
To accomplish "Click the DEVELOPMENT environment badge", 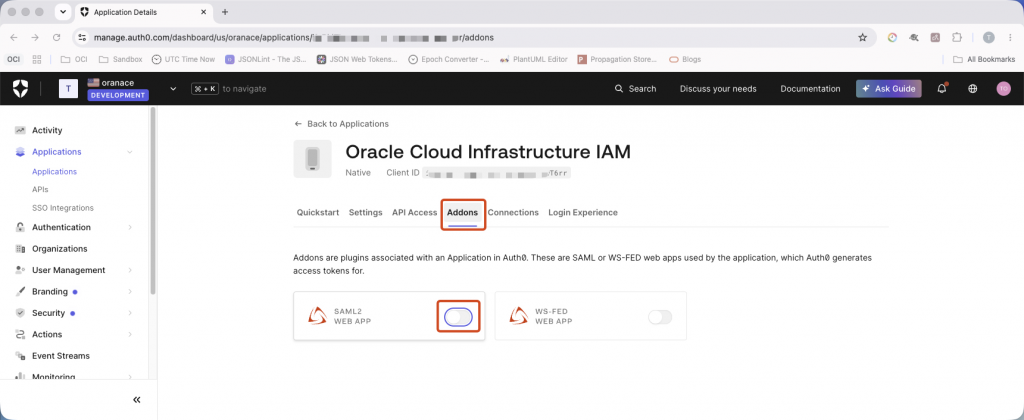I will (x=118, y=95).
